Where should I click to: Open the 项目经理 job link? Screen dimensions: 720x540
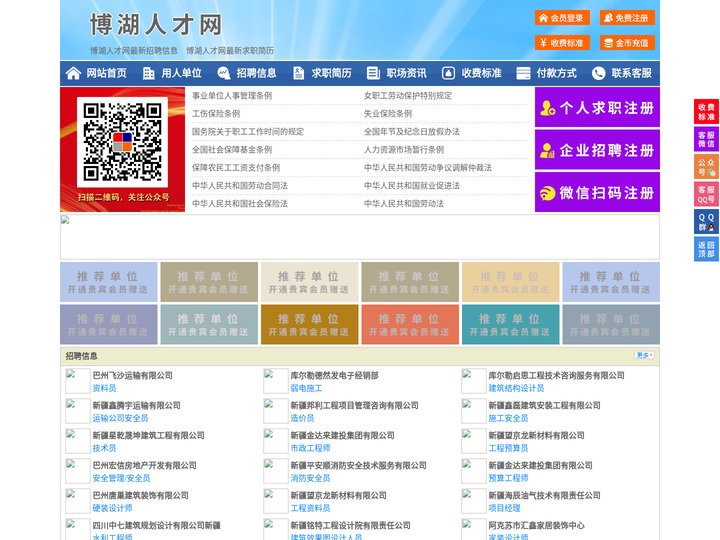tap(504, 508)
